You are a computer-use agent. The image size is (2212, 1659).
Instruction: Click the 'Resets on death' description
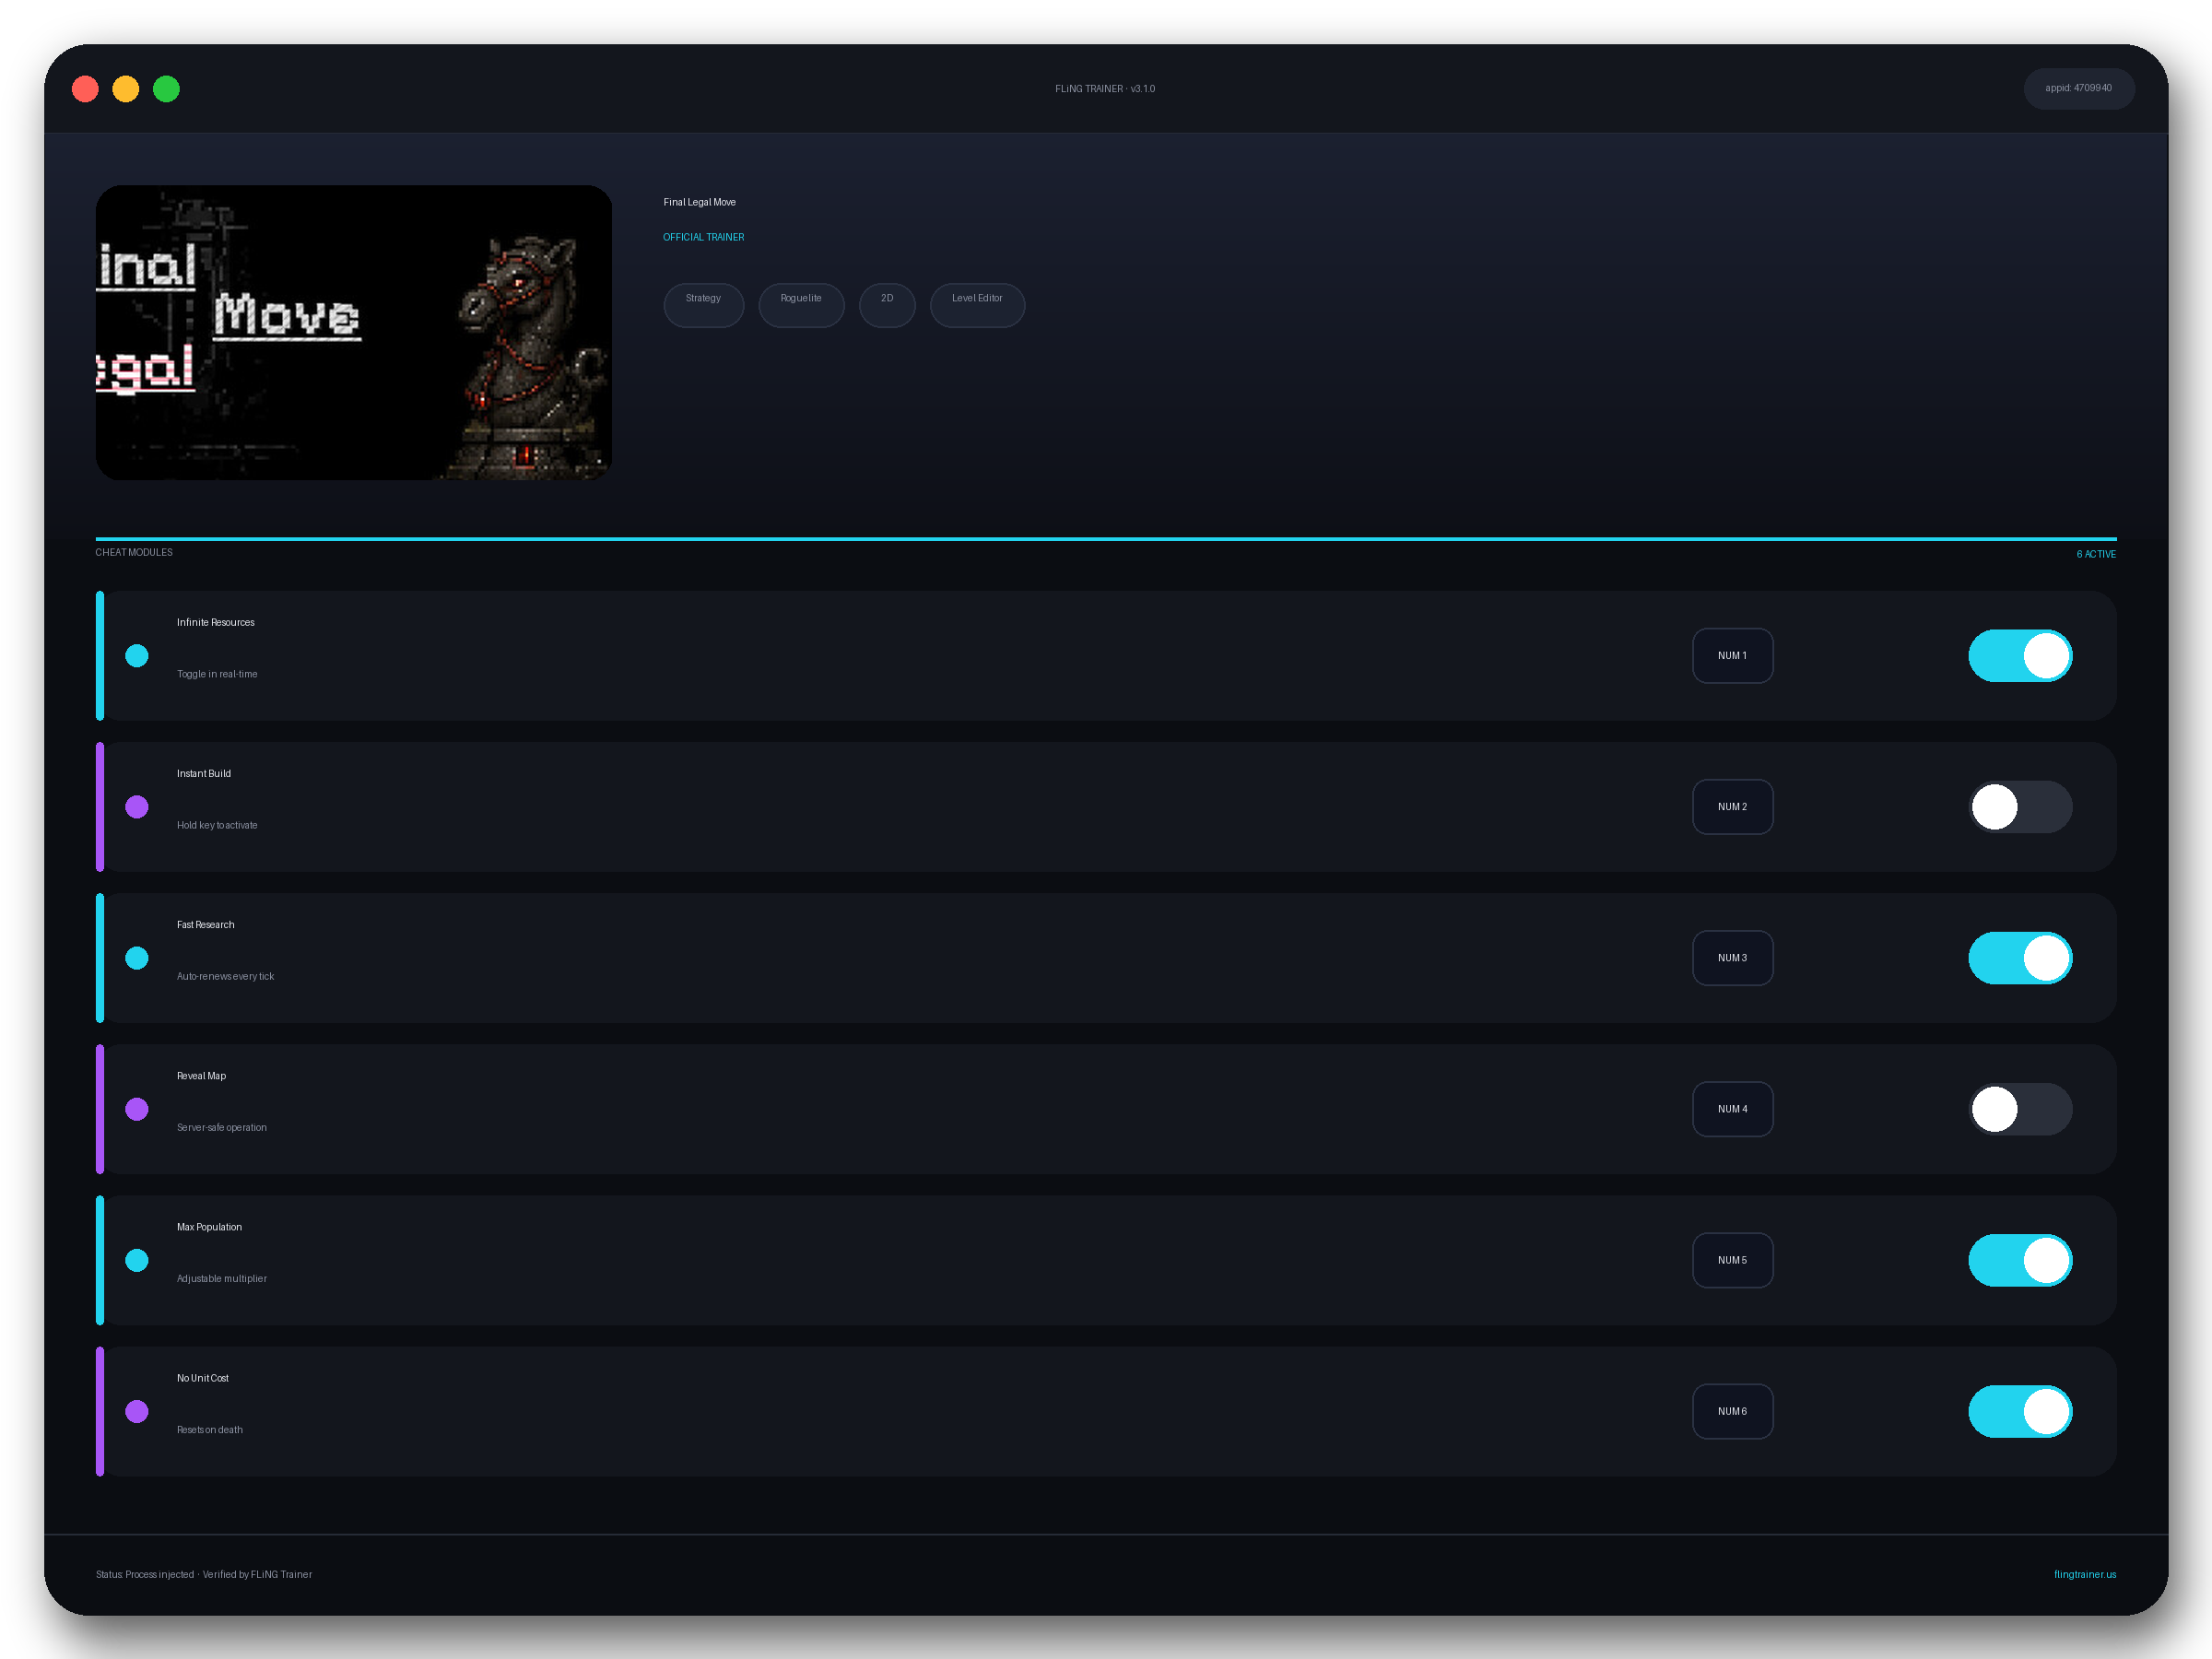click(209, 1429)
